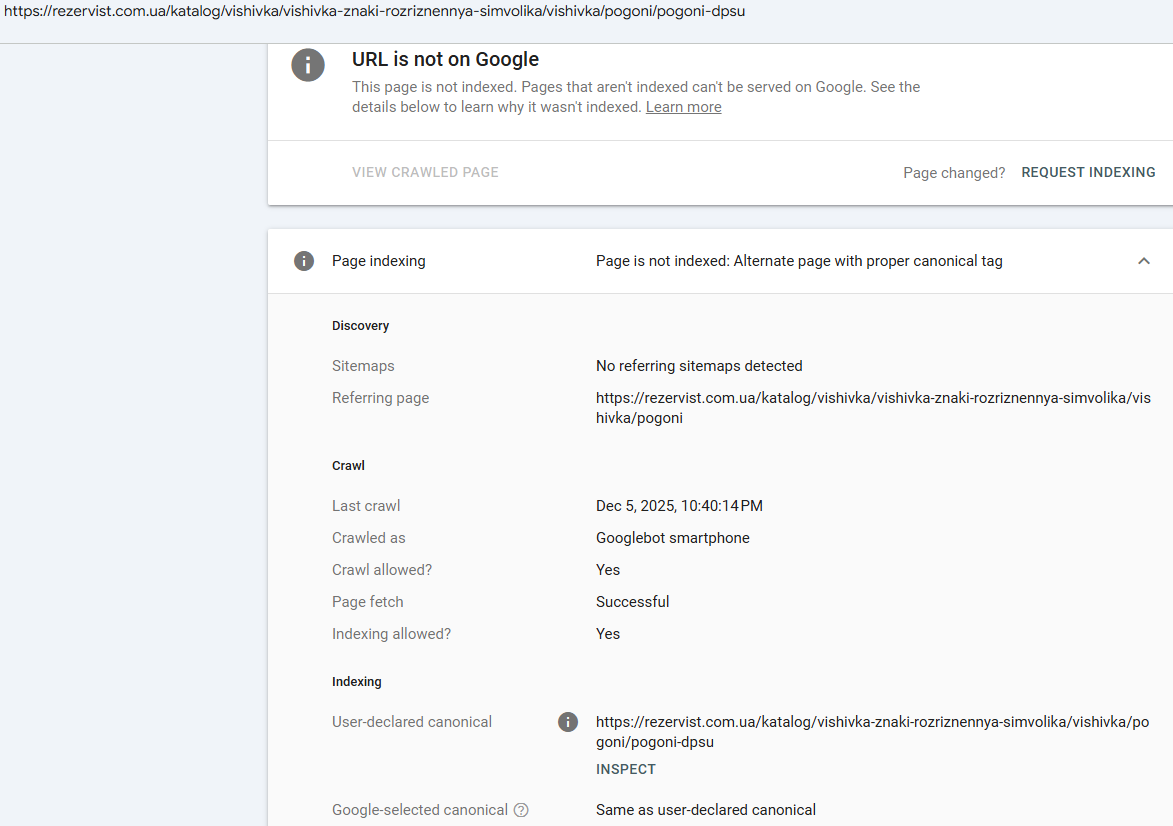Click the Referring page URL value
1173x826 pixels.
872,408
